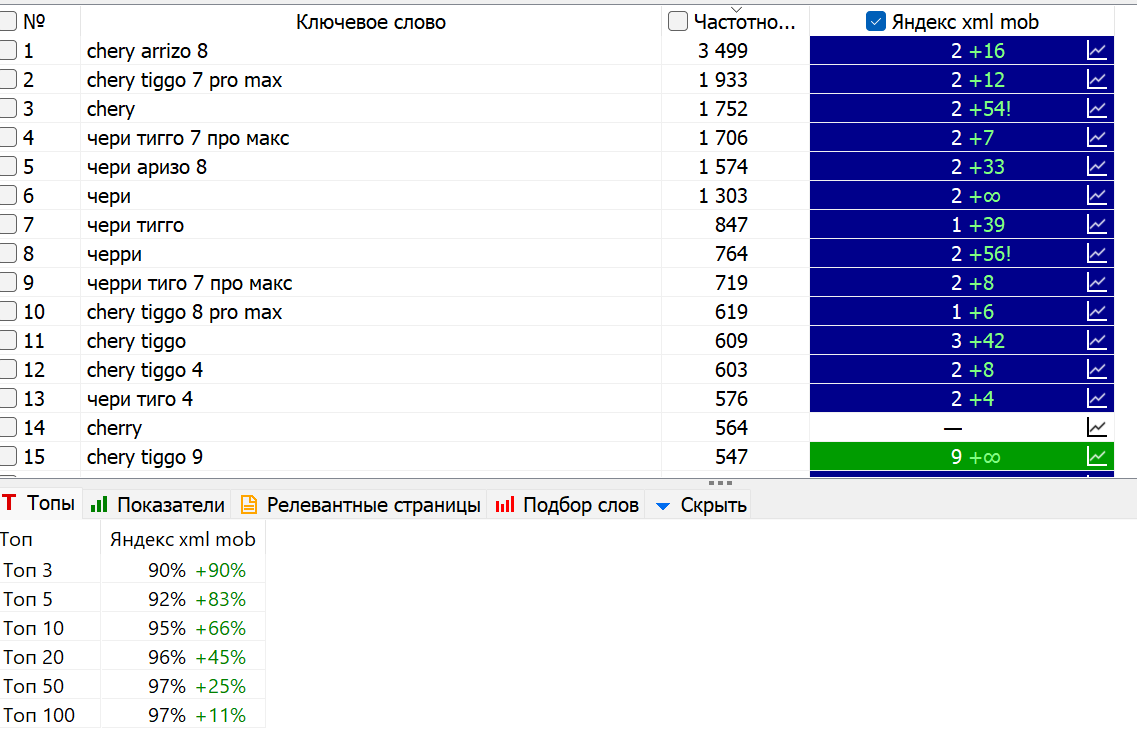Check the checkbox for row 10

(7, 311)
